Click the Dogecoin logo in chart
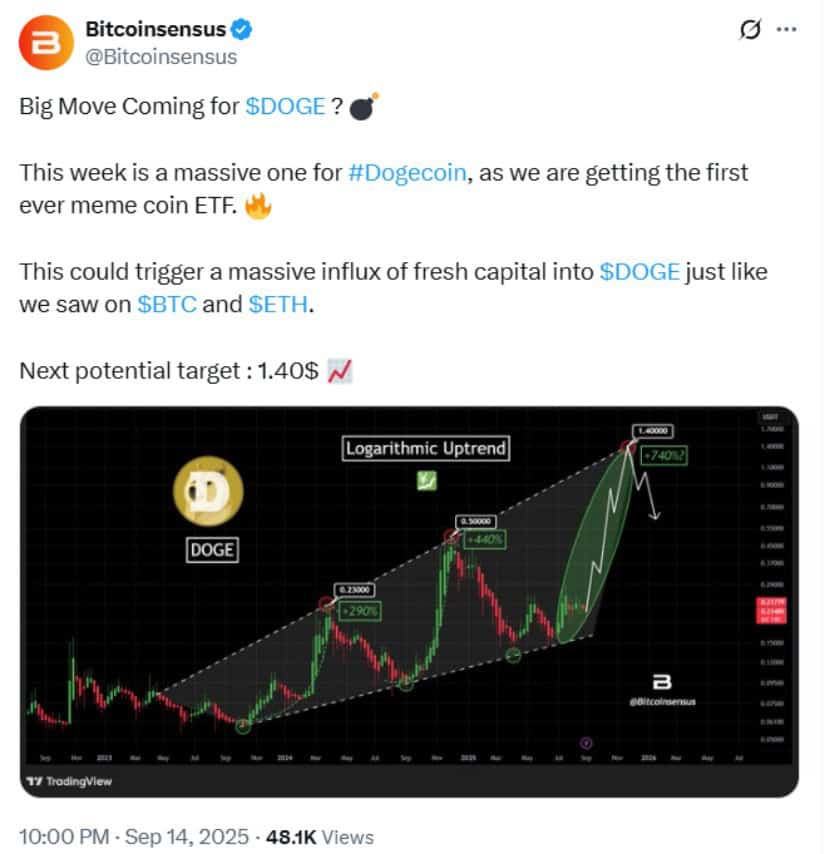This screenshot has height=854, width=825. pyautogui.click(x=208, y=491)
